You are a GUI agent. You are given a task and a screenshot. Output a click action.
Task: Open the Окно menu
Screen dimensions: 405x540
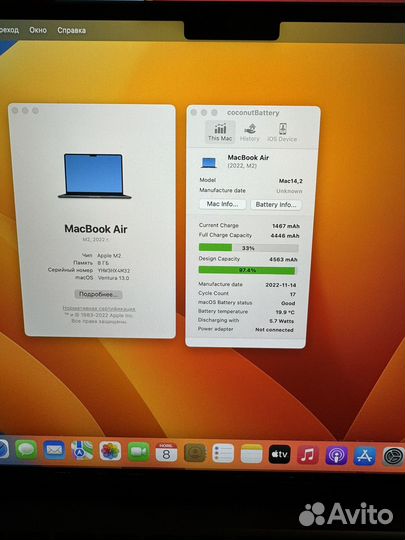pos(38,30)
